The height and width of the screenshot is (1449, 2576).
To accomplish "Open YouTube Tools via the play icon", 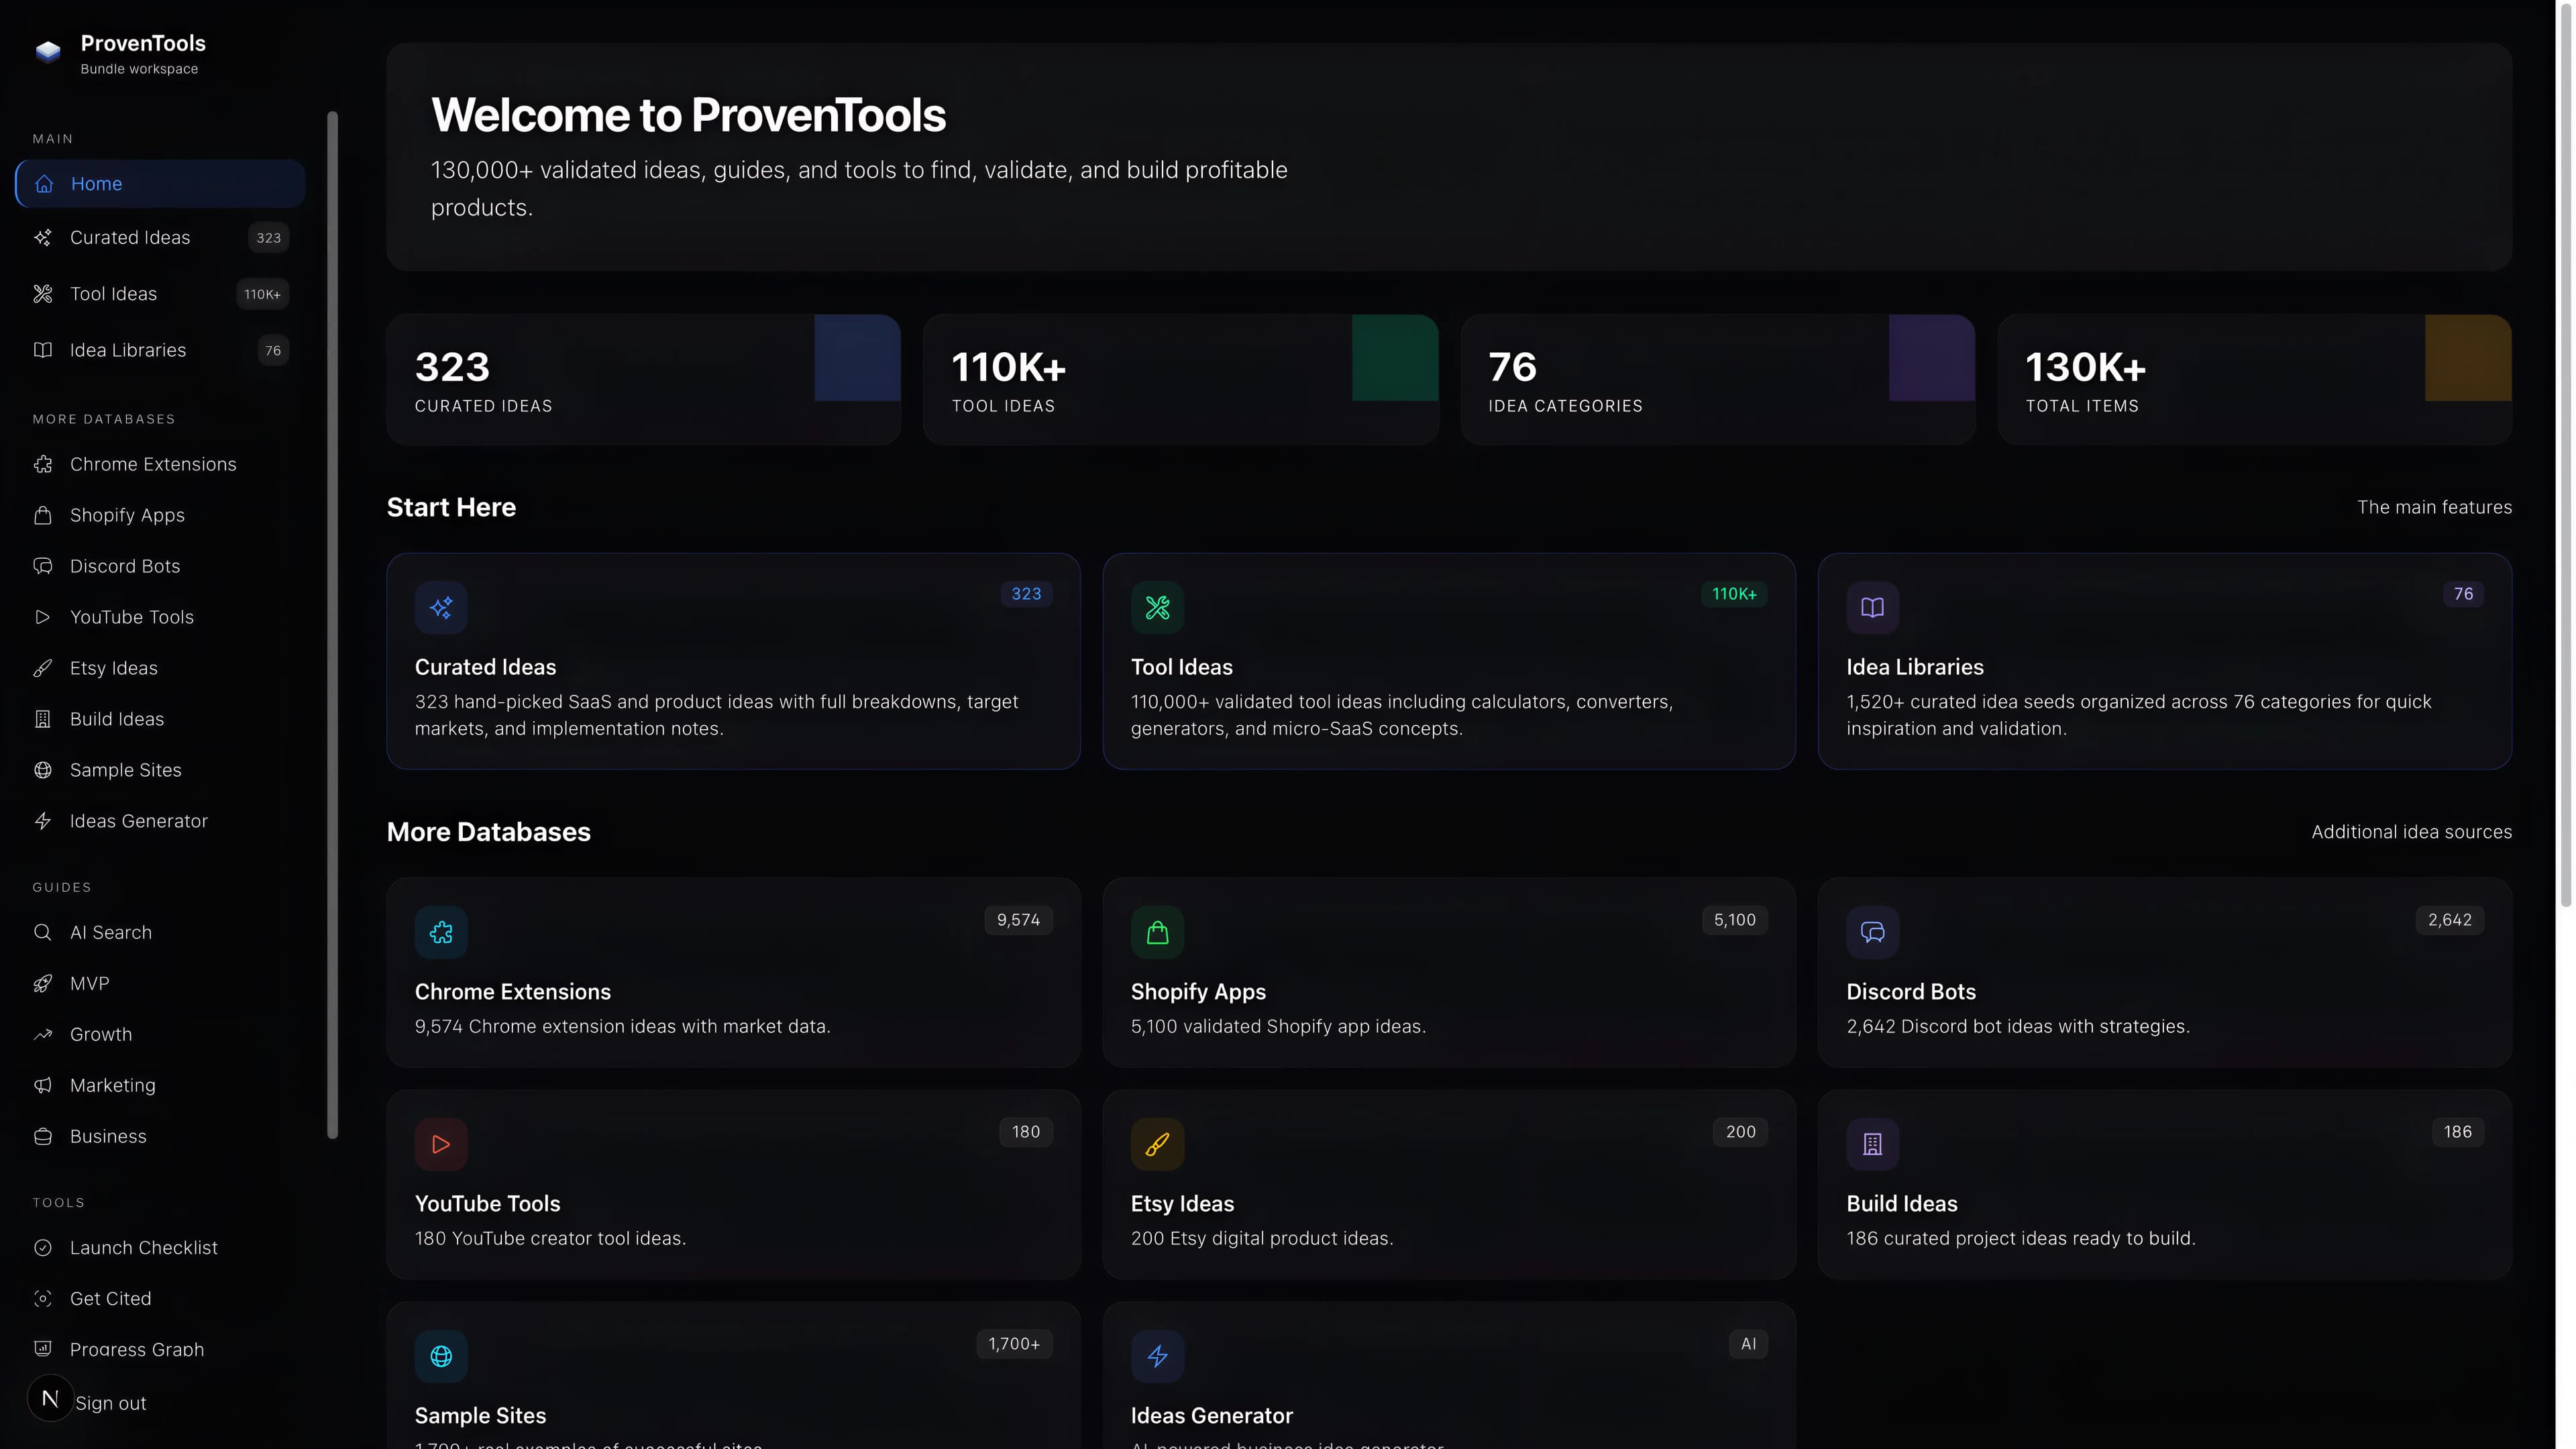I will (43, 617).
